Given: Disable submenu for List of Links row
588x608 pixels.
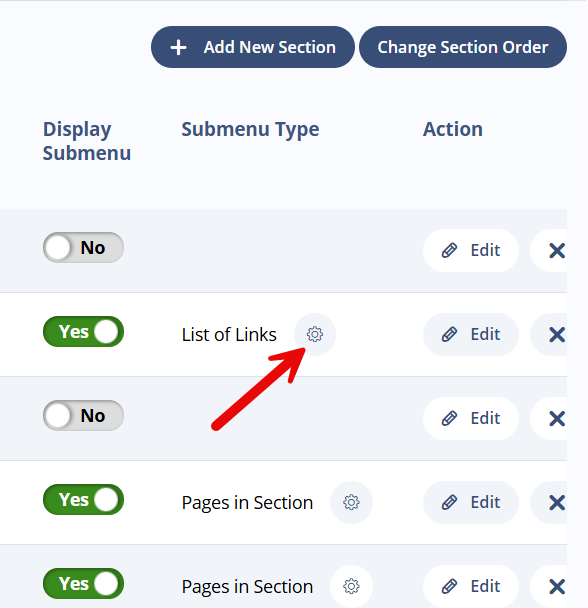Looking at the screenshot, I should (83, 332).
